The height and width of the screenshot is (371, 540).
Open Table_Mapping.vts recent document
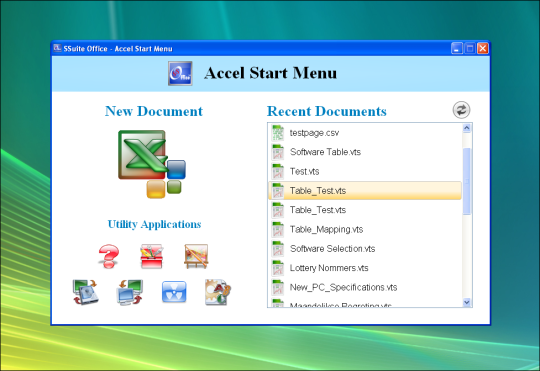pyautogui.click(x=365, y=229)
